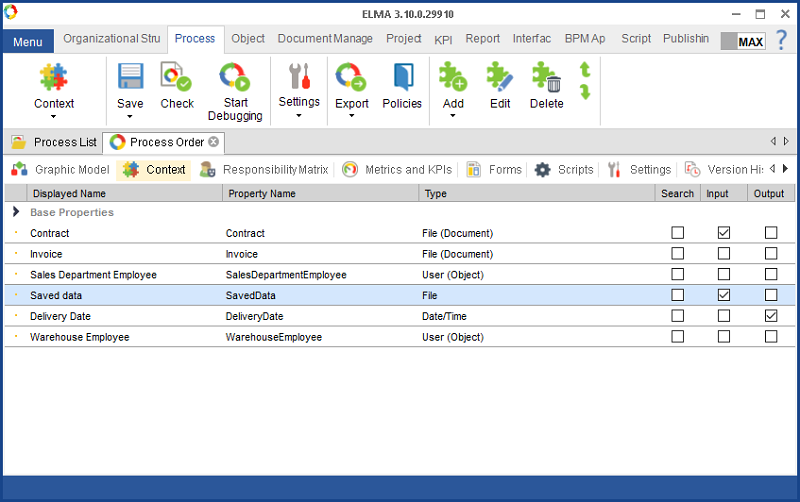Switch to the Interface ribbon tab
This screenshot has height=502, width=800.
coord(532,39)
